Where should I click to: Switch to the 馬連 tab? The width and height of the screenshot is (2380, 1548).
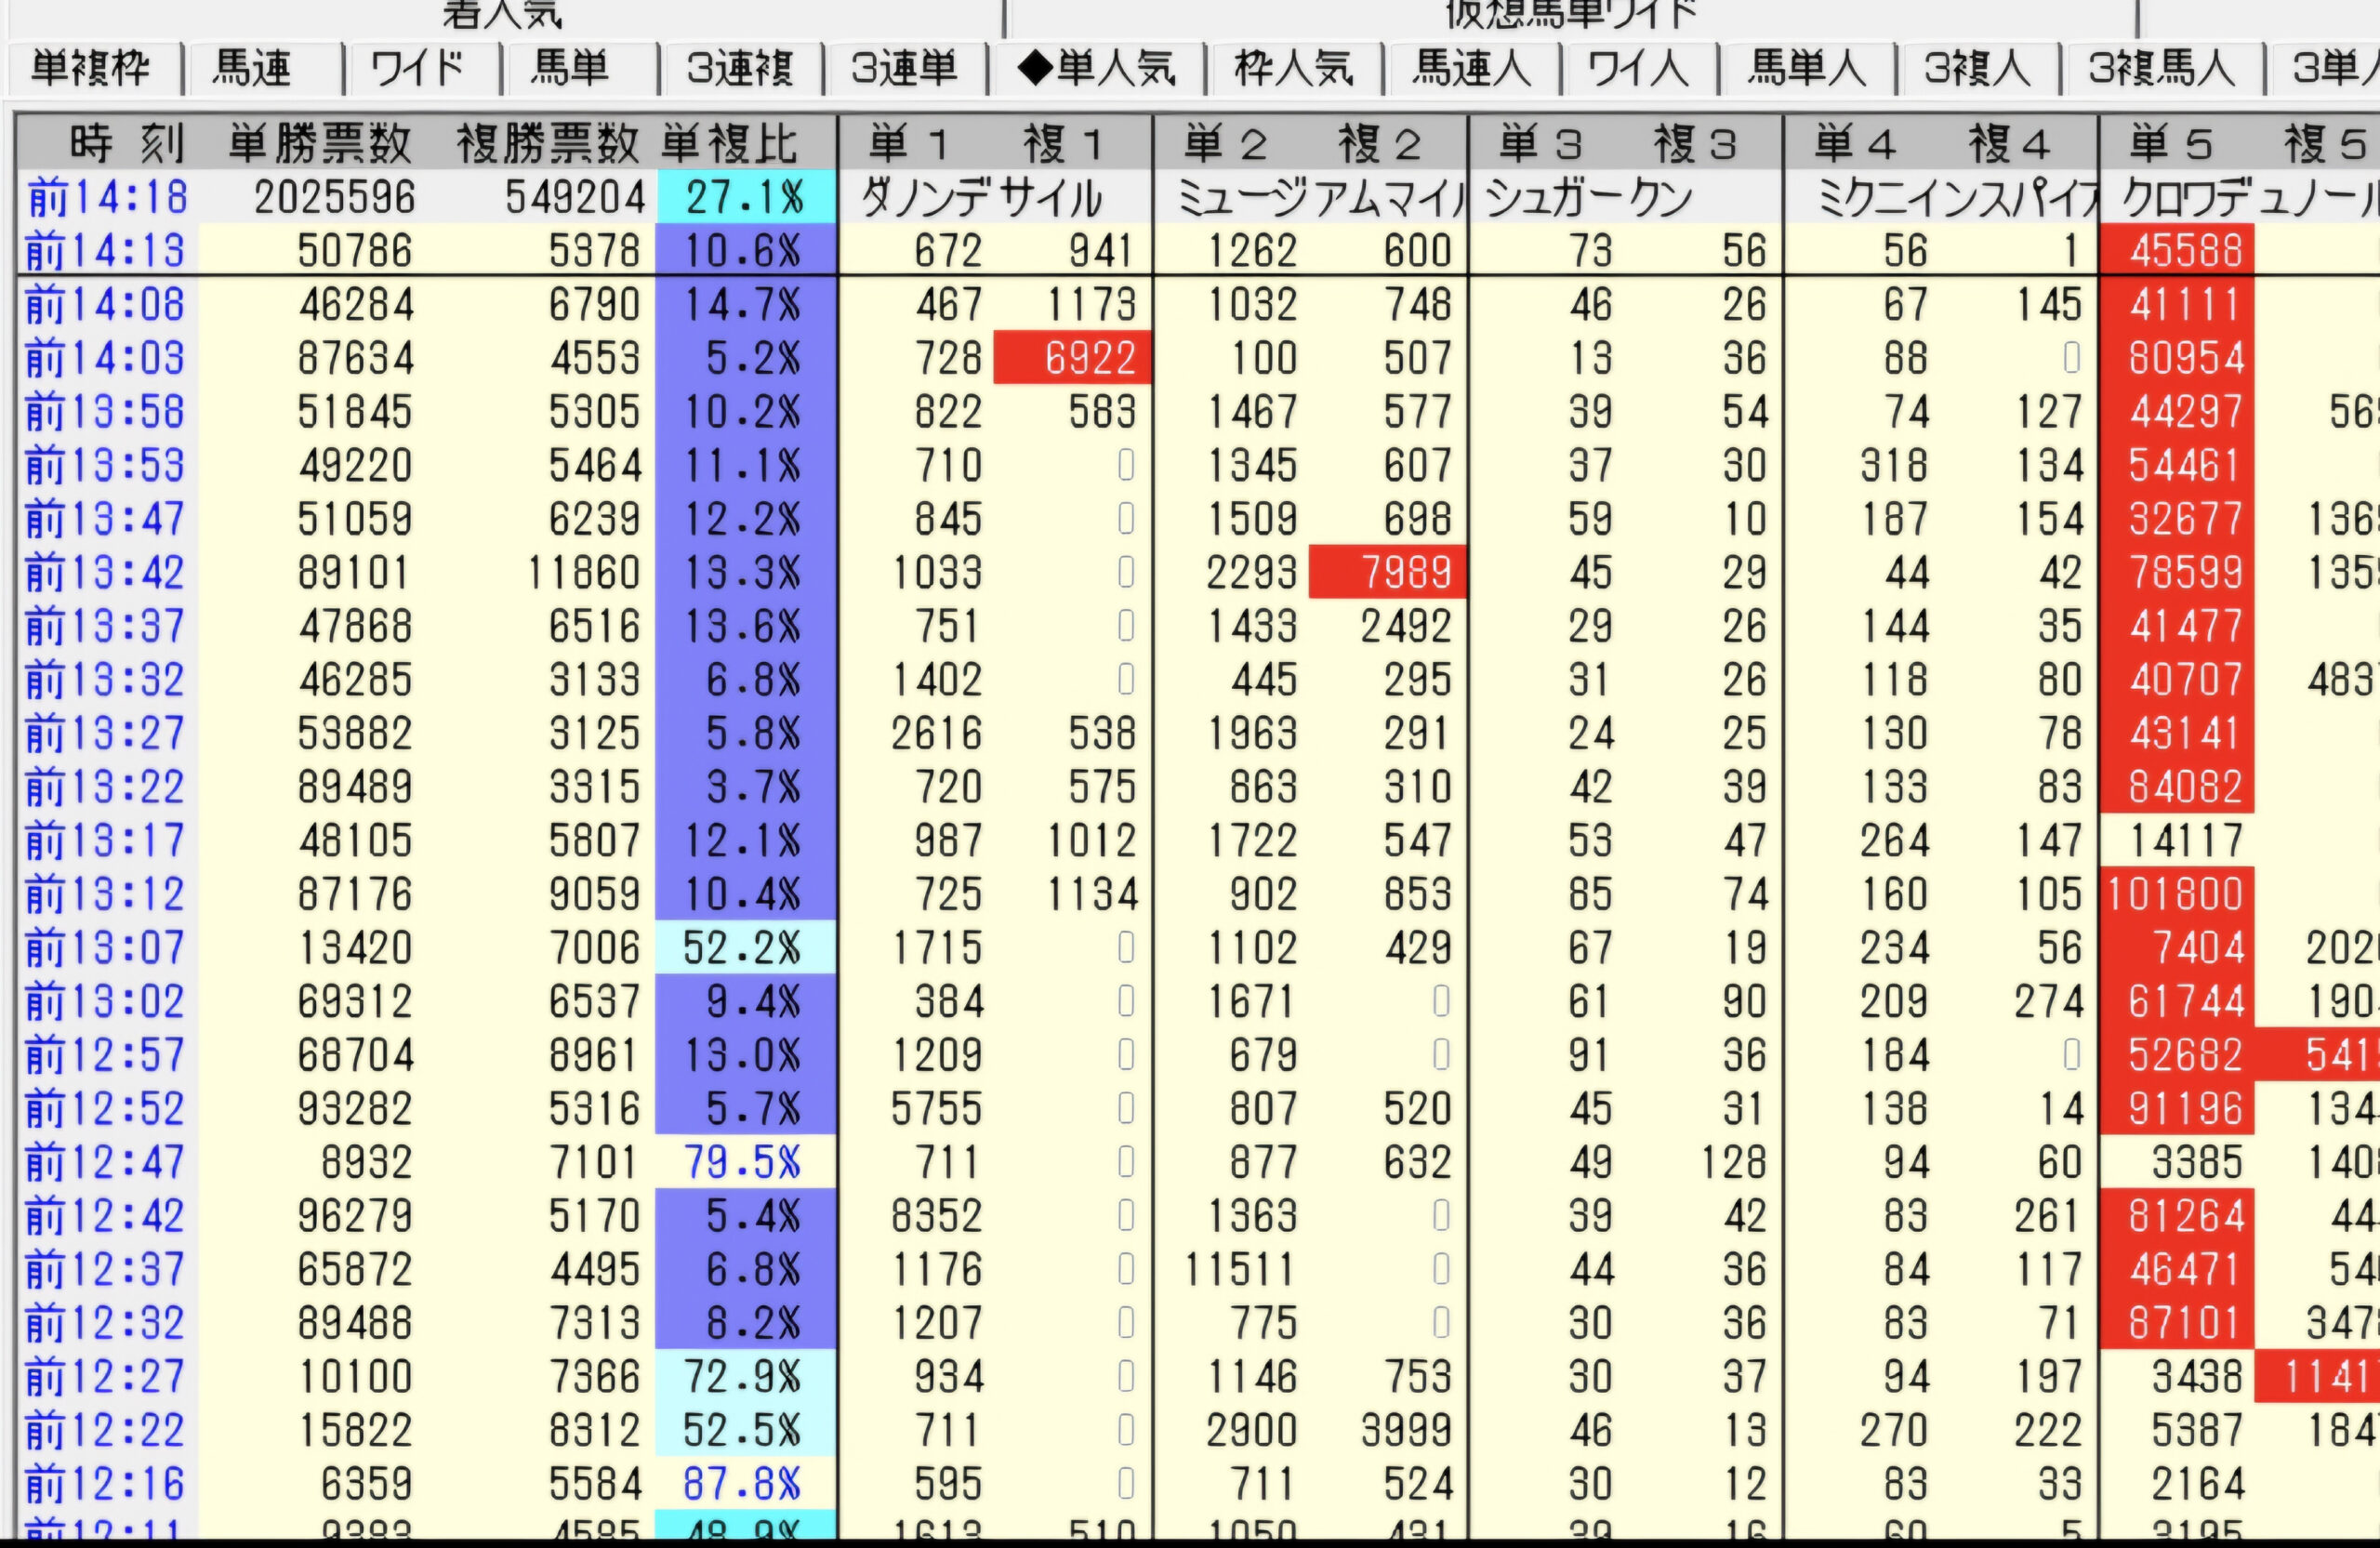click(x=253, y=68)
